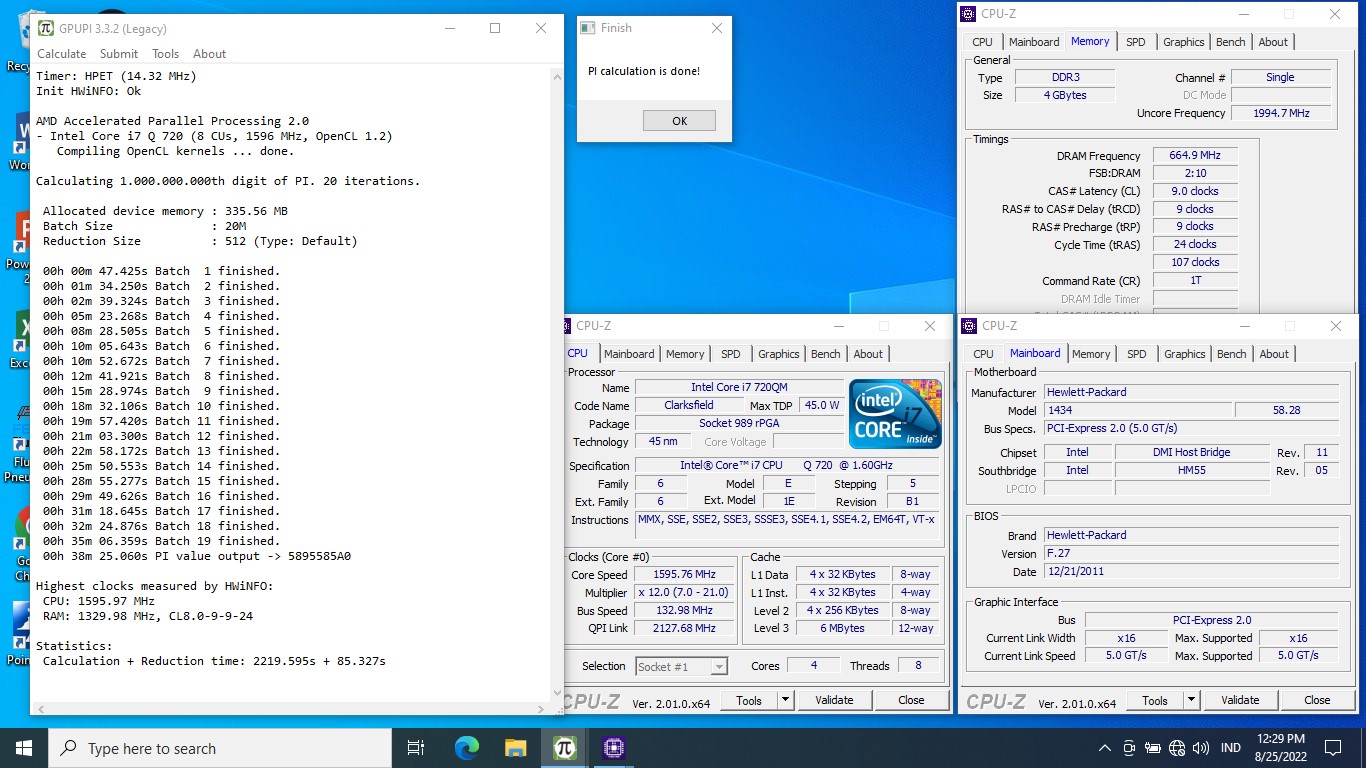This screenshot has width=1366, height=768.
Task: Open the About menu in GPUPI
Action: point(210,54)
